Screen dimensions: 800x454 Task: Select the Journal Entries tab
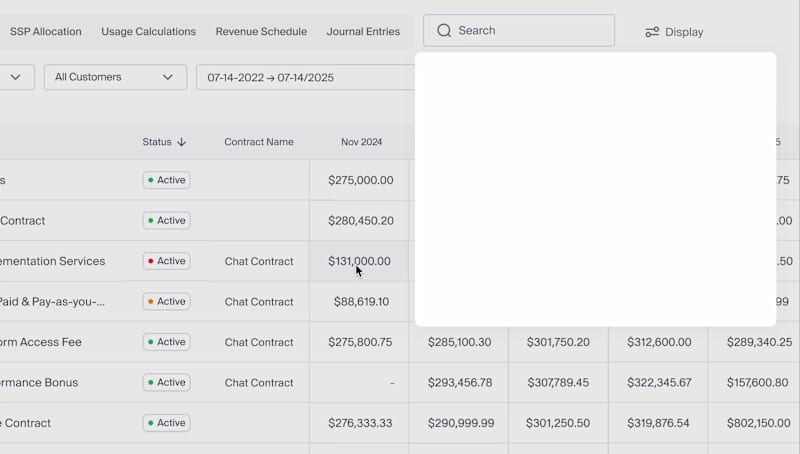click(x=363, y=31)
